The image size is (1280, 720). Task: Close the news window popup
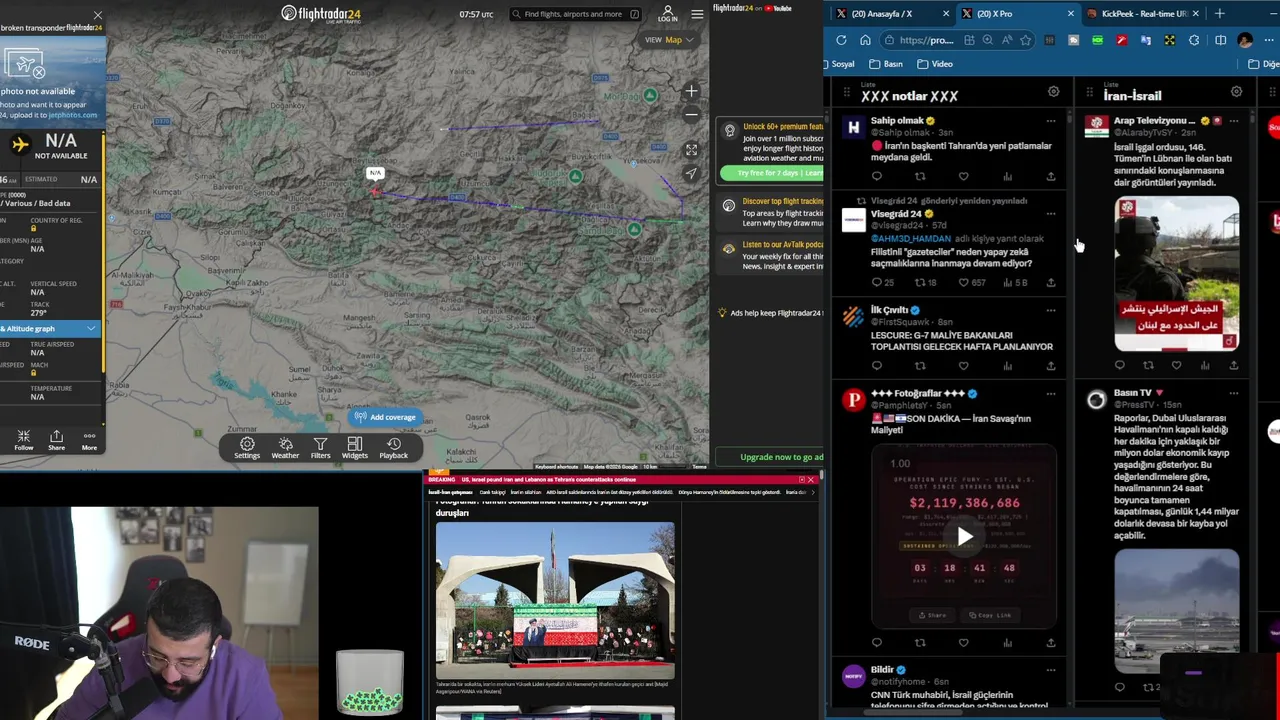811,480
